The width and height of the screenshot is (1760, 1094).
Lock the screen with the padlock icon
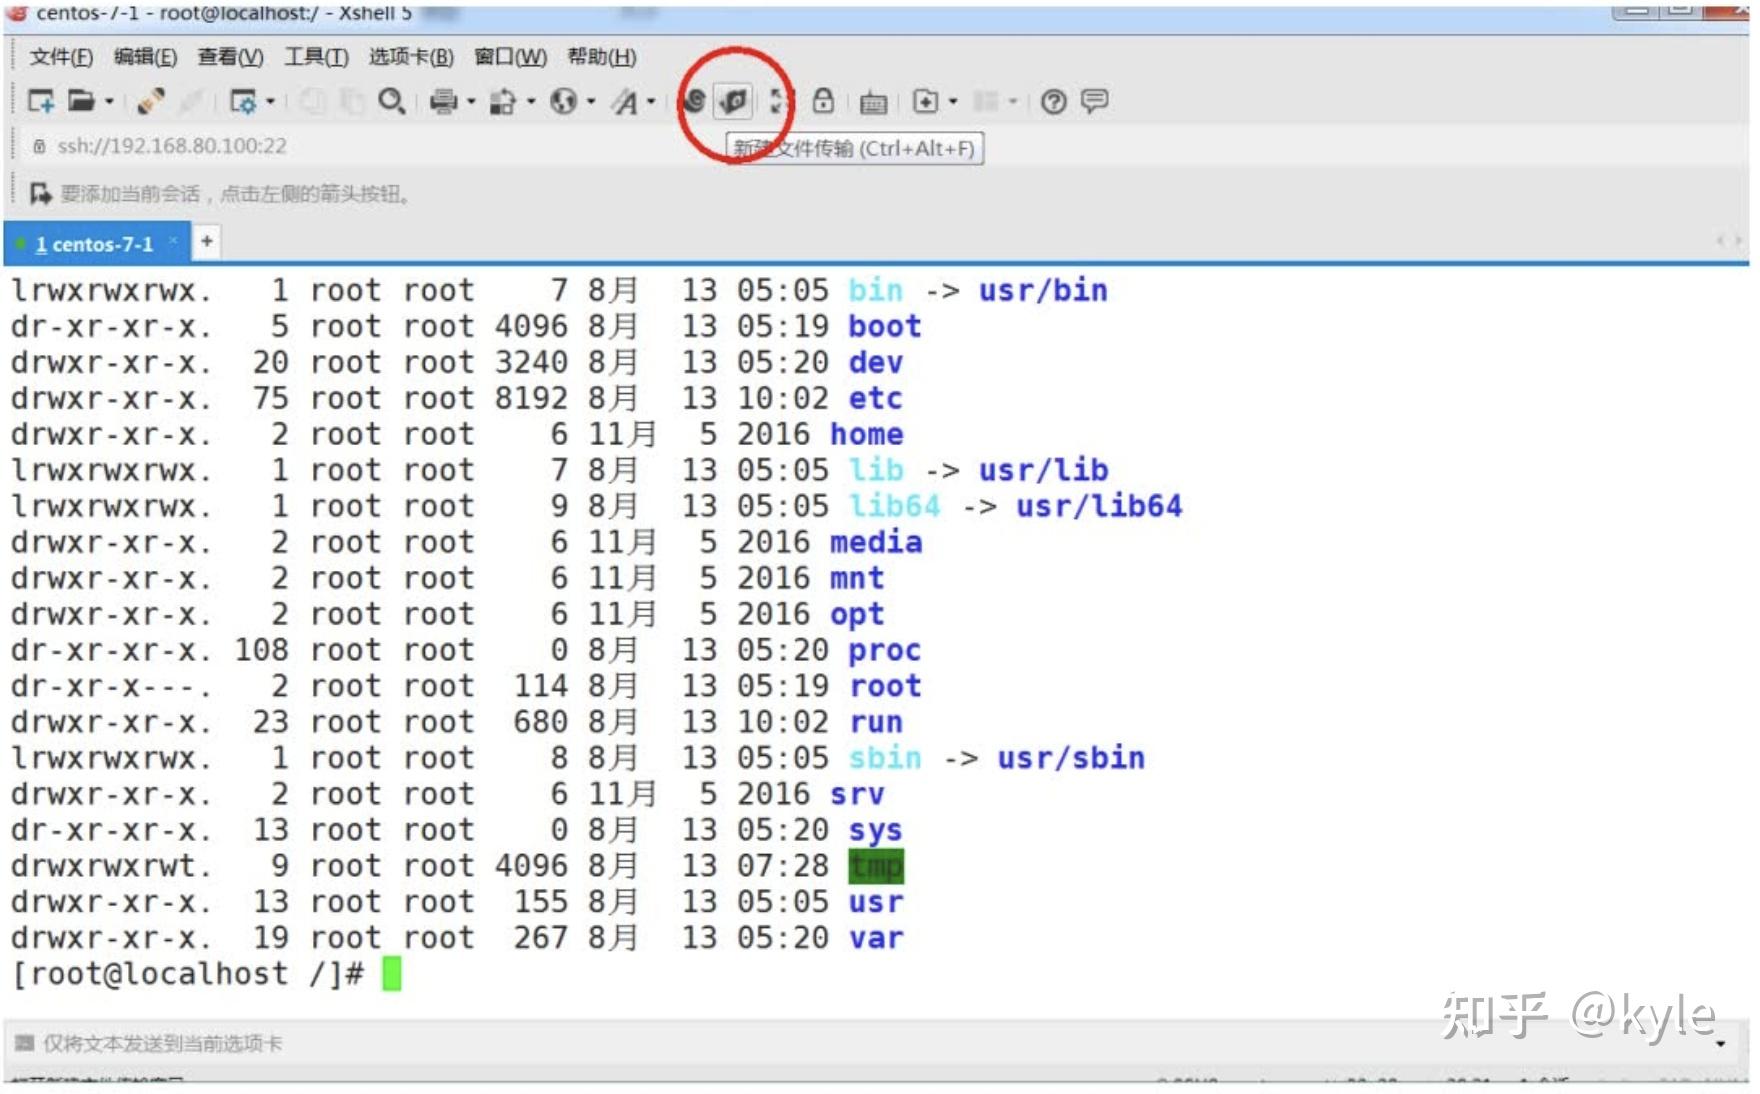tap(824, 101)
